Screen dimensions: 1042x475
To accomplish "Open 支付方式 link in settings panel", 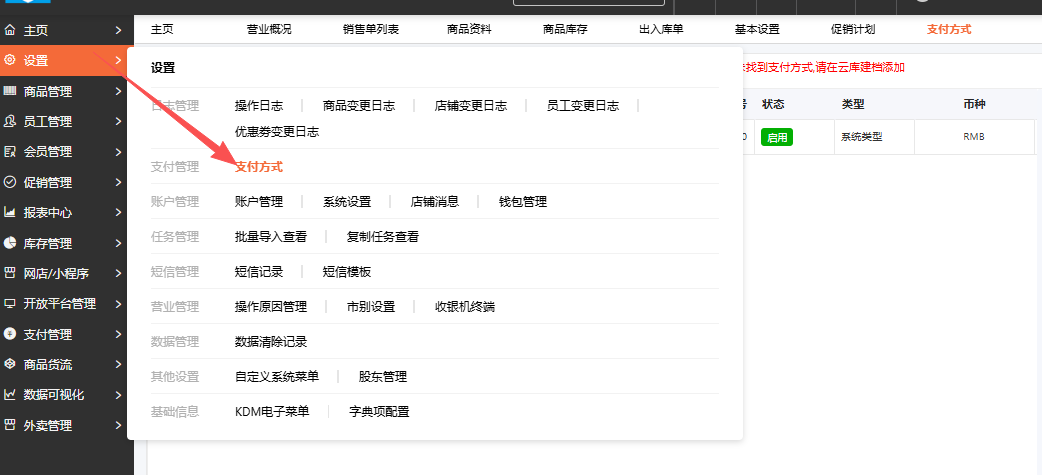I will 258,167.
